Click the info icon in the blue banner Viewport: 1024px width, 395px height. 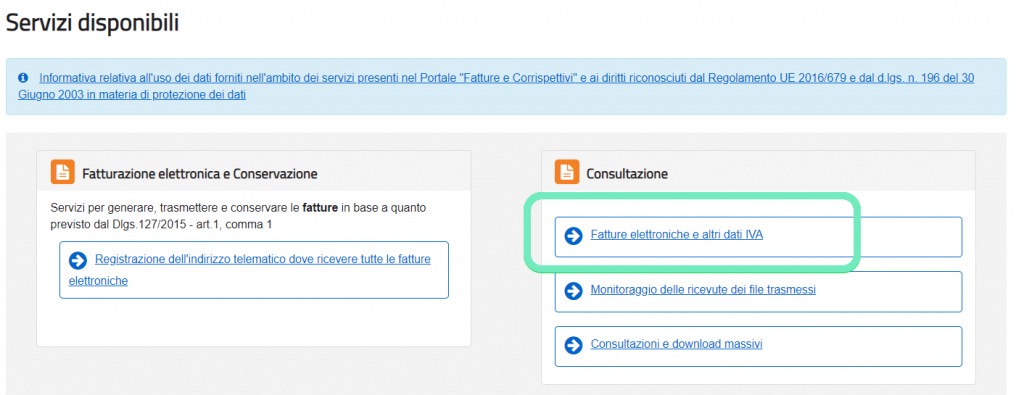point(23,78)
